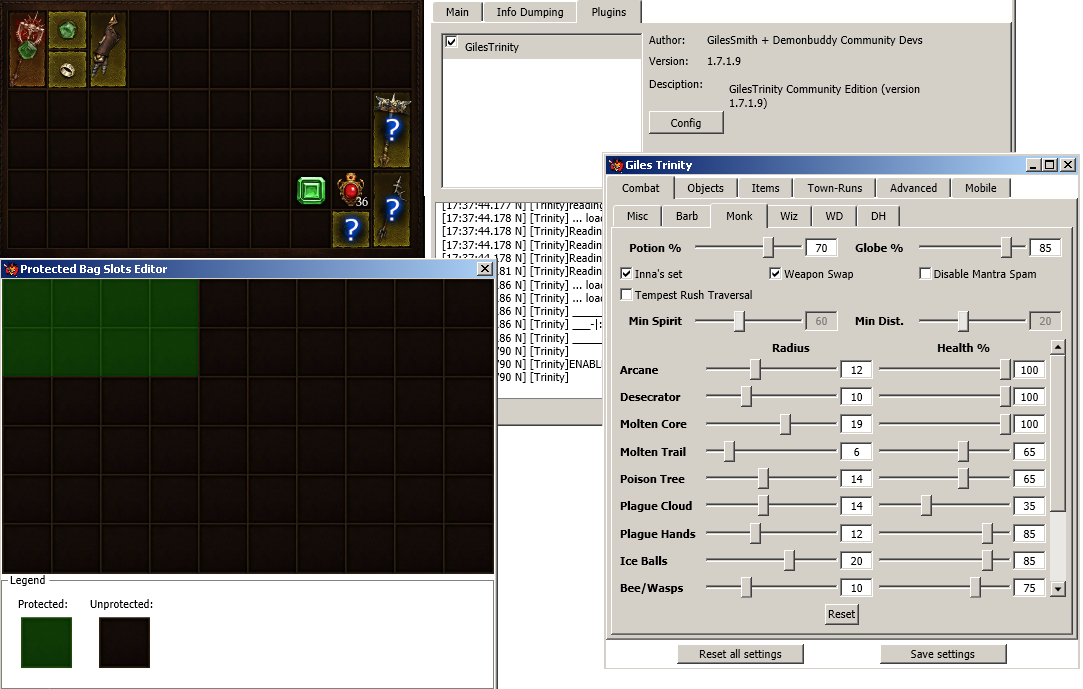Select the ring item in inventory
The width and height of the screenshot is (1083, 689).
(67, 69)
